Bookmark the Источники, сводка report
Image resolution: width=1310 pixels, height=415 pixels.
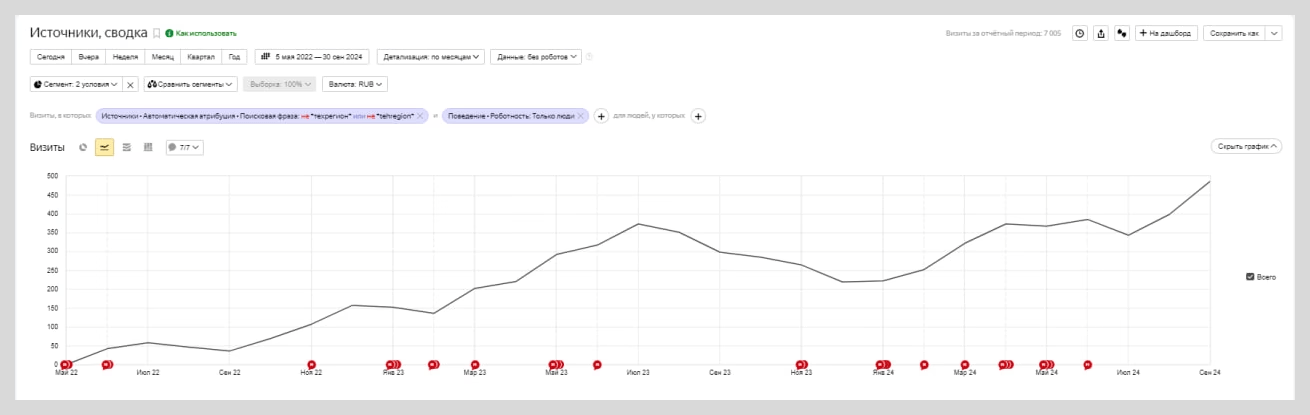[x=156, y=33]
